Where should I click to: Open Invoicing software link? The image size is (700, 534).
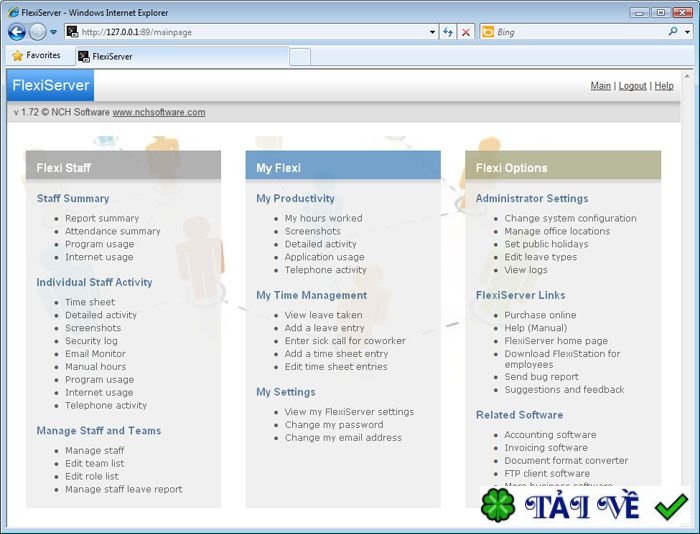[546, 448]
